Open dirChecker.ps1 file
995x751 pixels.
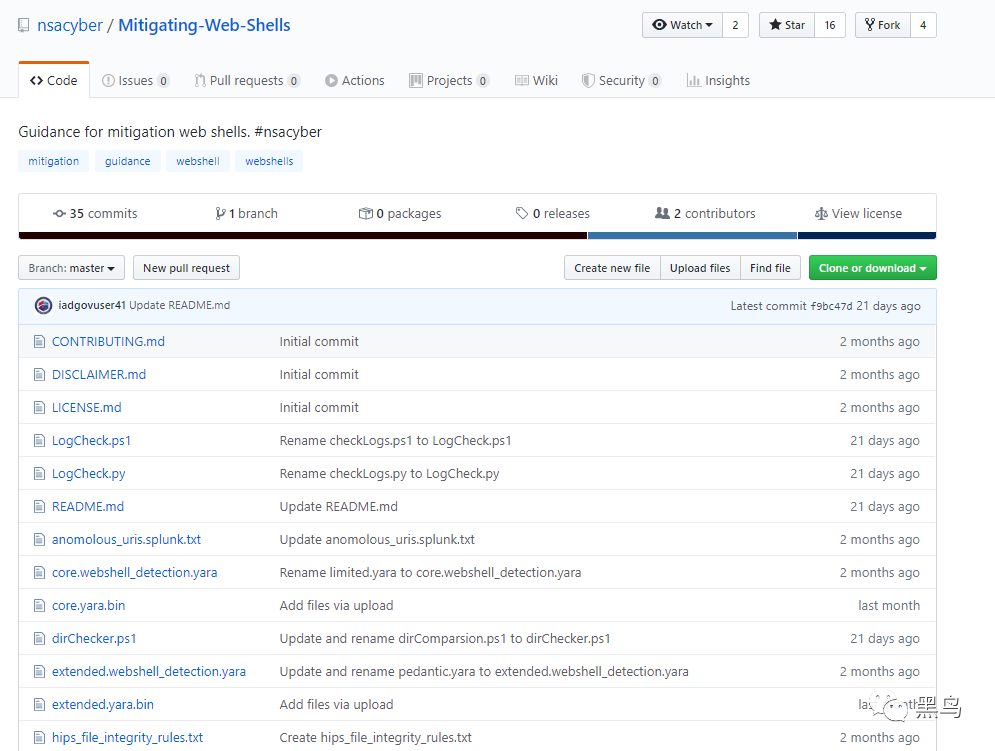tap(94, 639)
